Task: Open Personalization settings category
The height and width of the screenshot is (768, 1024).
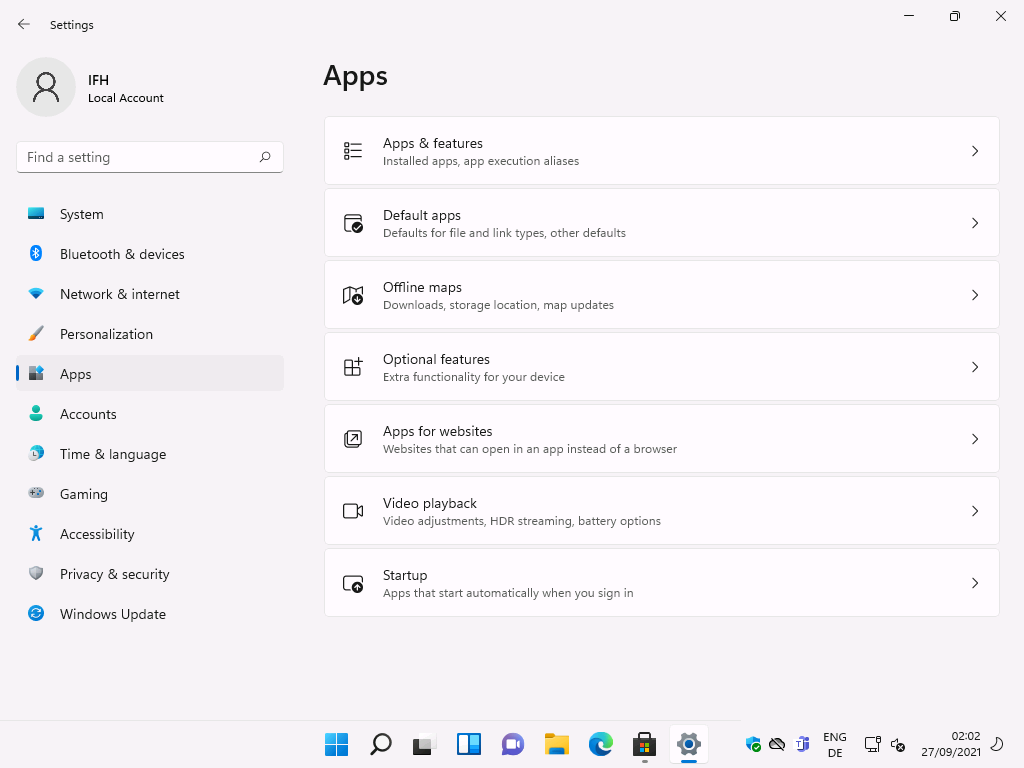Action: pyautogui.click(x=150, y=334)
